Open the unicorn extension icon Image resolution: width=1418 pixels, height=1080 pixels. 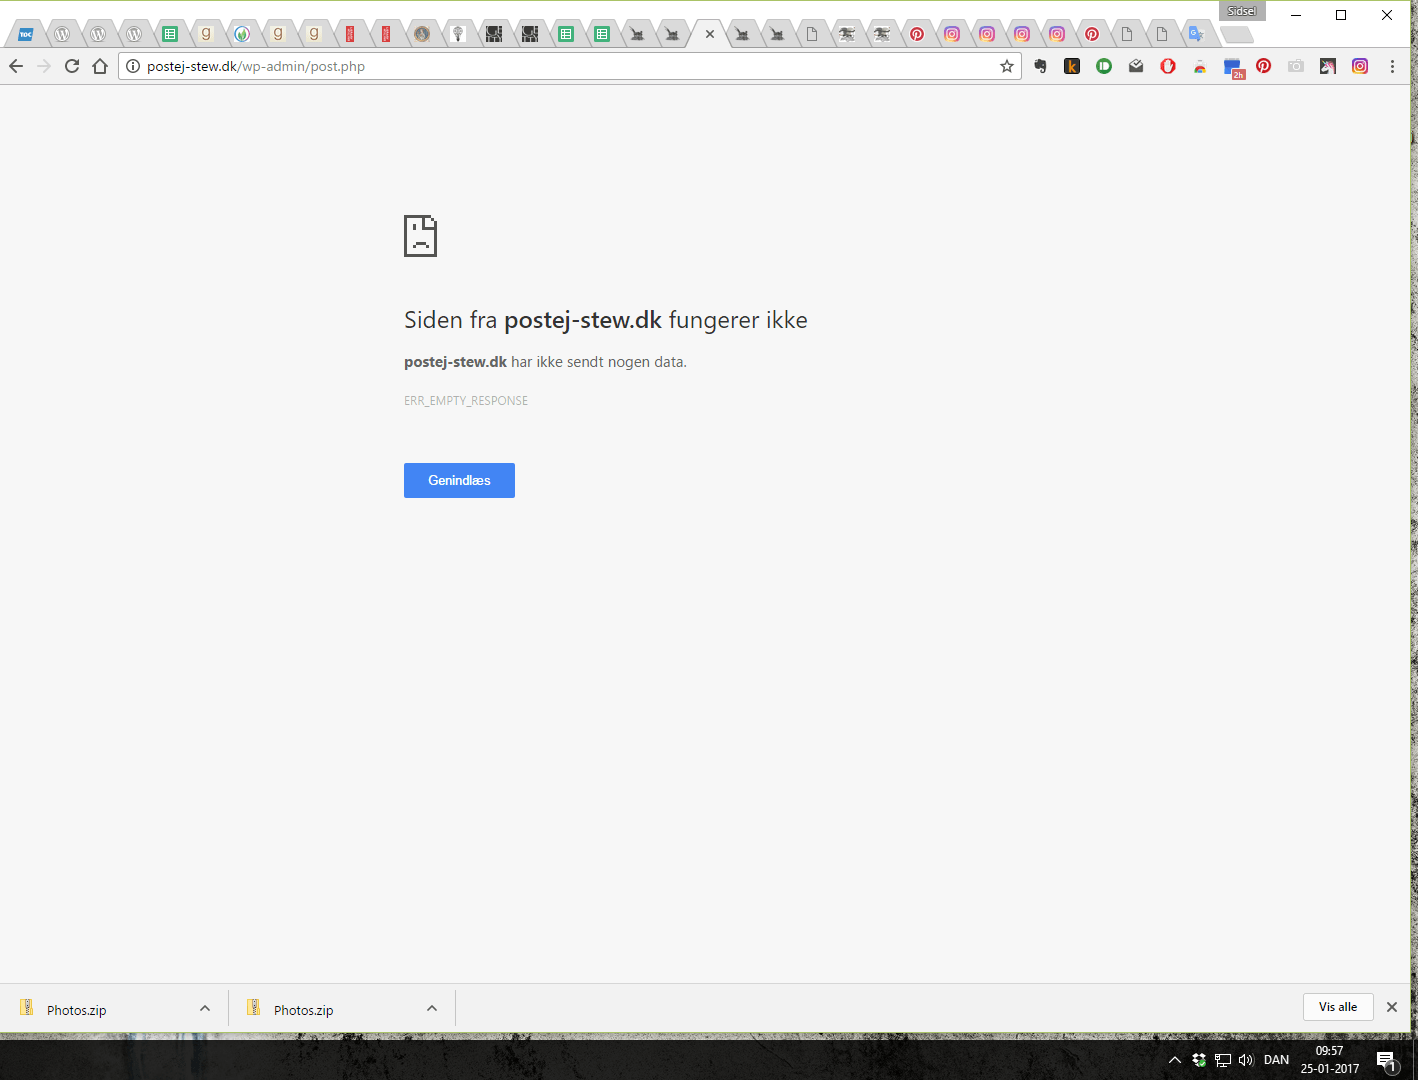pyautogui.click(x=1328, y=66)
